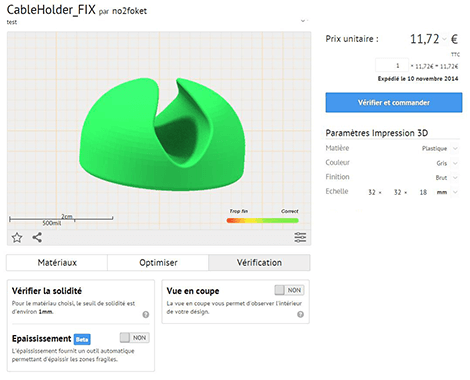Click help icon in Vue en coupe card

pyautogui.click(x=300, y=314)
